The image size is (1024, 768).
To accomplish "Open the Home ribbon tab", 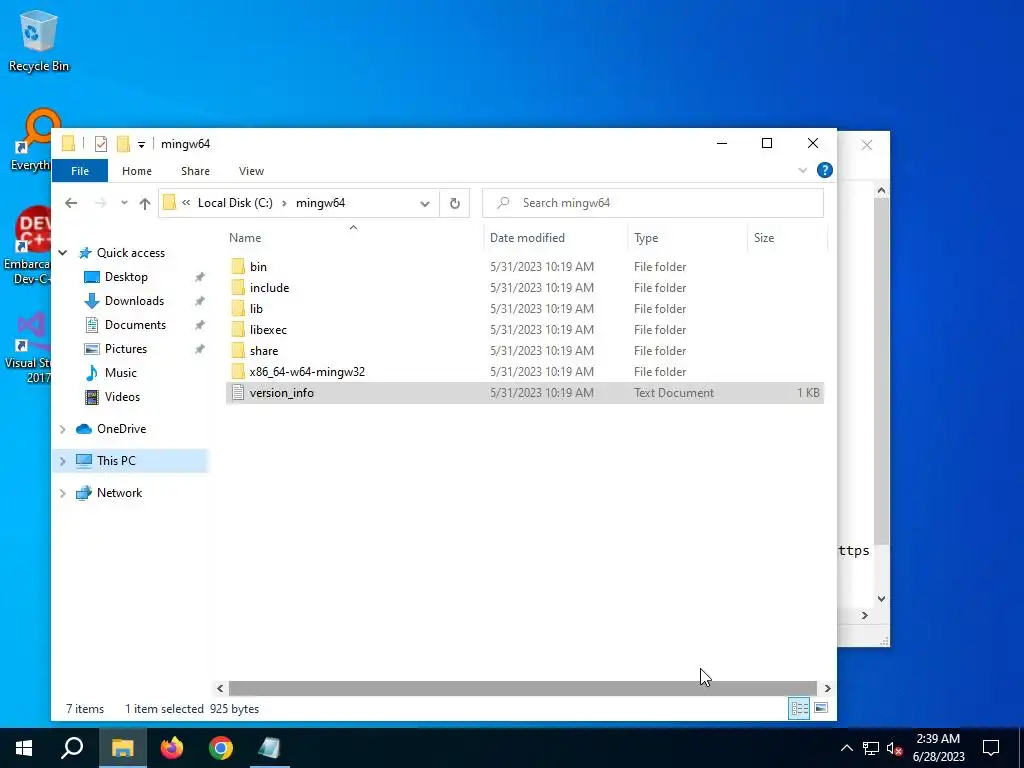I will (136, 171).
